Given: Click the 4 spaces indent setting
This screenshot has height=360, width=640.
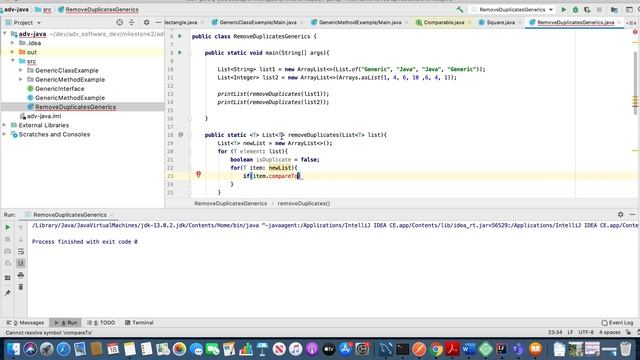Looking at the screenshot, I should [x=610, y=332].
